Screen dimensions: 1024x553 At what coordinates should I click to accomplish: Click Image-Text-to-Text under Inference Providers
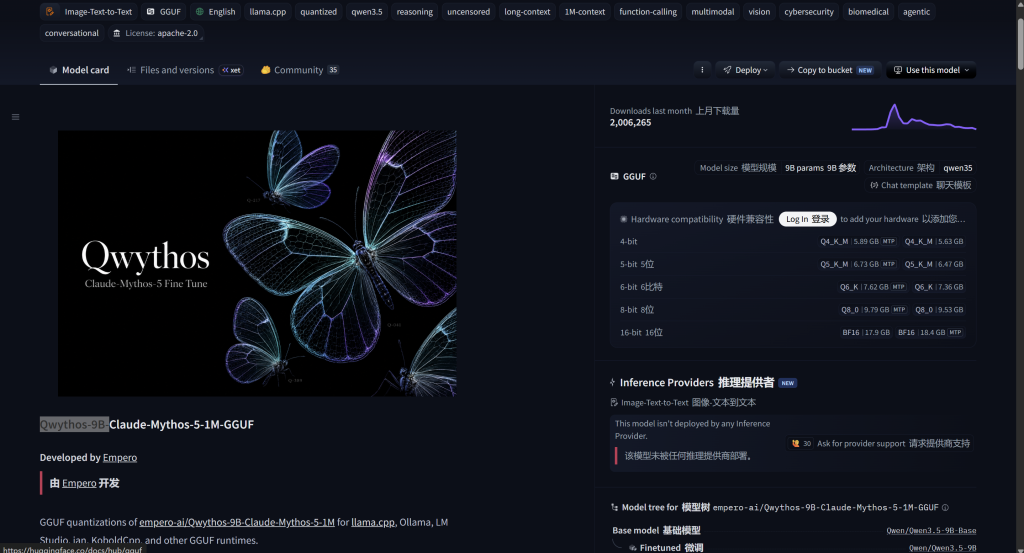[683, 403]
